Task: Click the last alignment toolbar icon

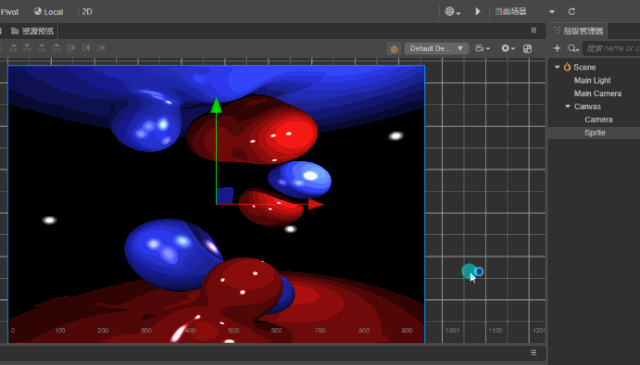Action: (x=101, y=48)
